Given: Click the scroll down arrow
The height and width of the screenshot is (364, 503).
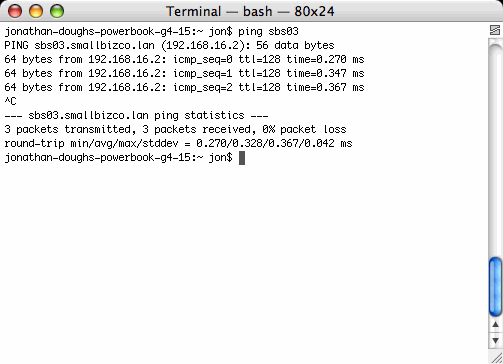Looking at the screenshot, I should tap(495, 341).
